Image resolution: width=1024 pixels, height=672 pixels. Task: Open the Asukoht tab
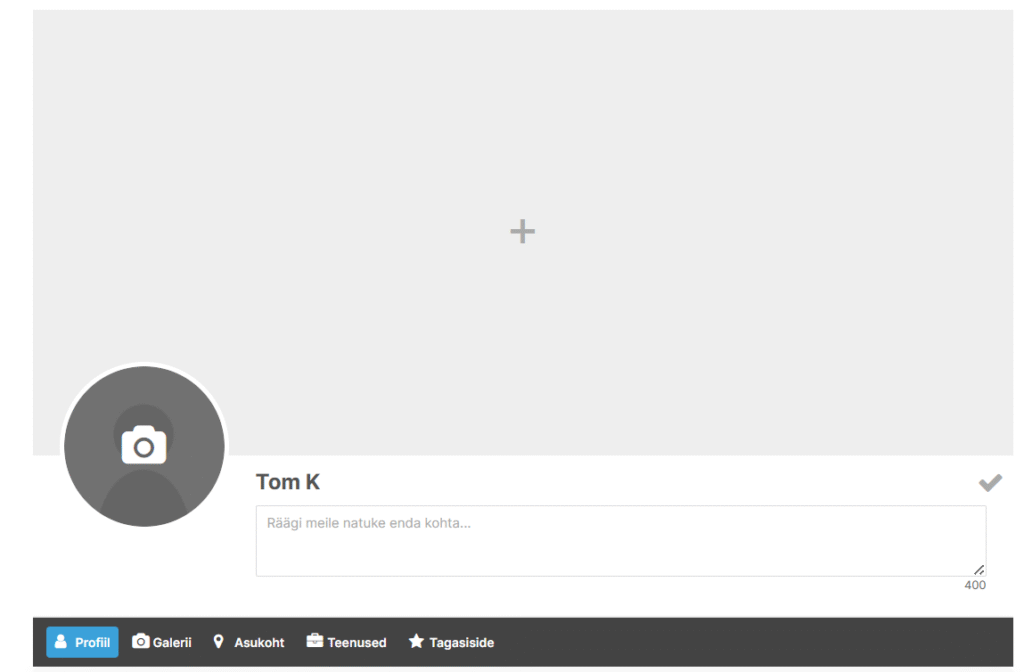(x=249, y=642)
